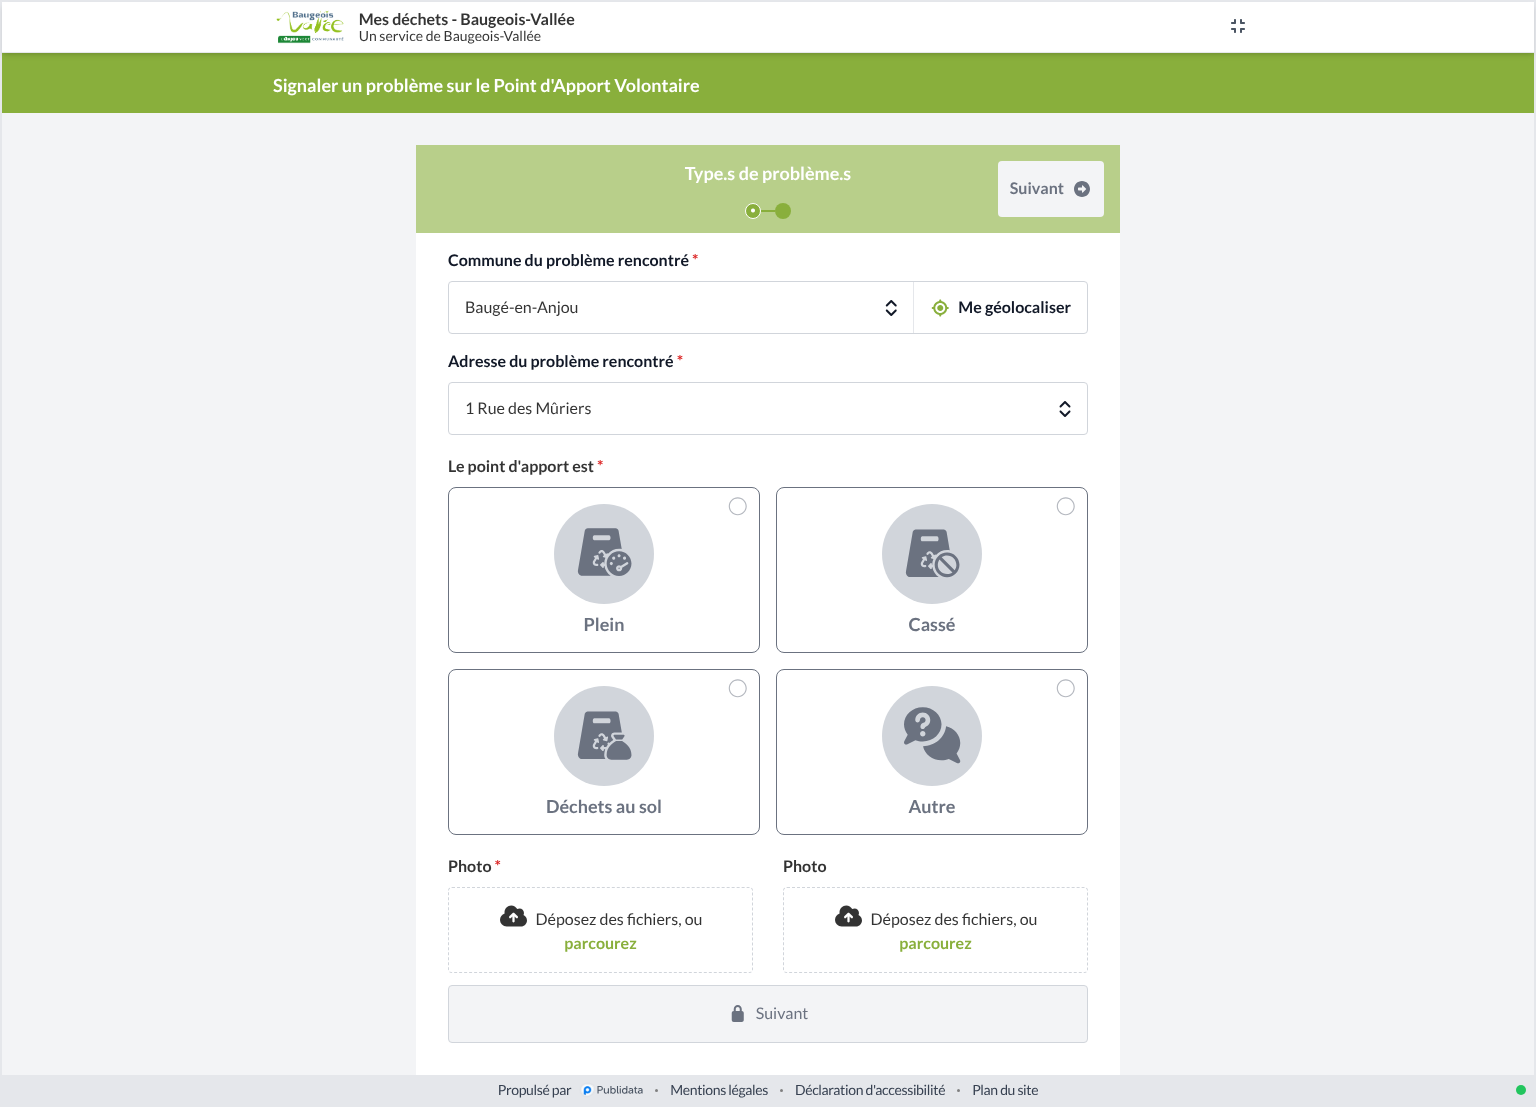Viewport: 1536px width, 1107px height.
Task: Select the Déchets au sol radio button
Action: (738, 688)
